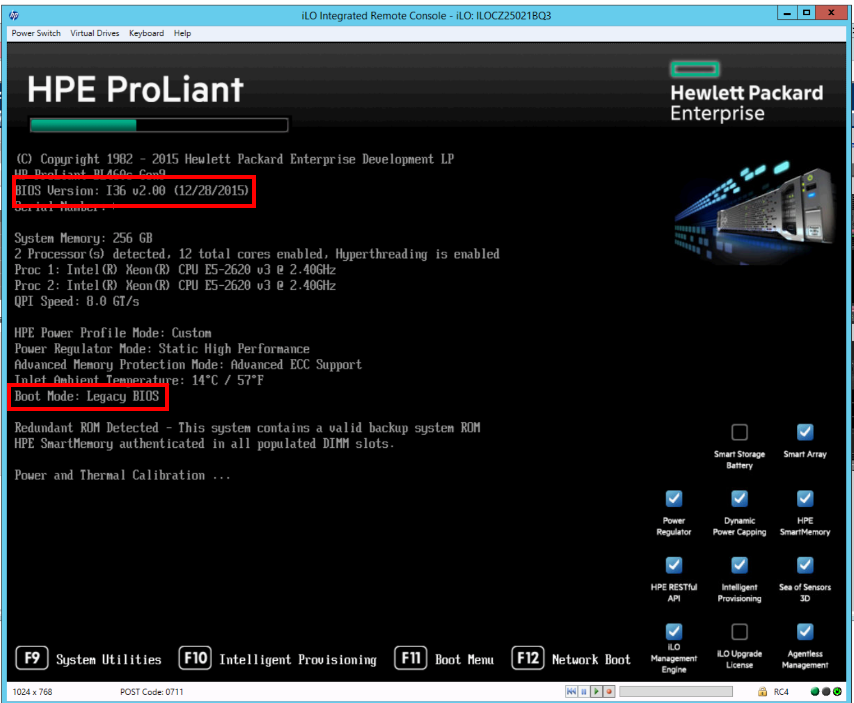Click the Boot Mode: Legacy BIOS line
Image resolution: width=854 pixels, height=703 pixels.
[87, 396]
